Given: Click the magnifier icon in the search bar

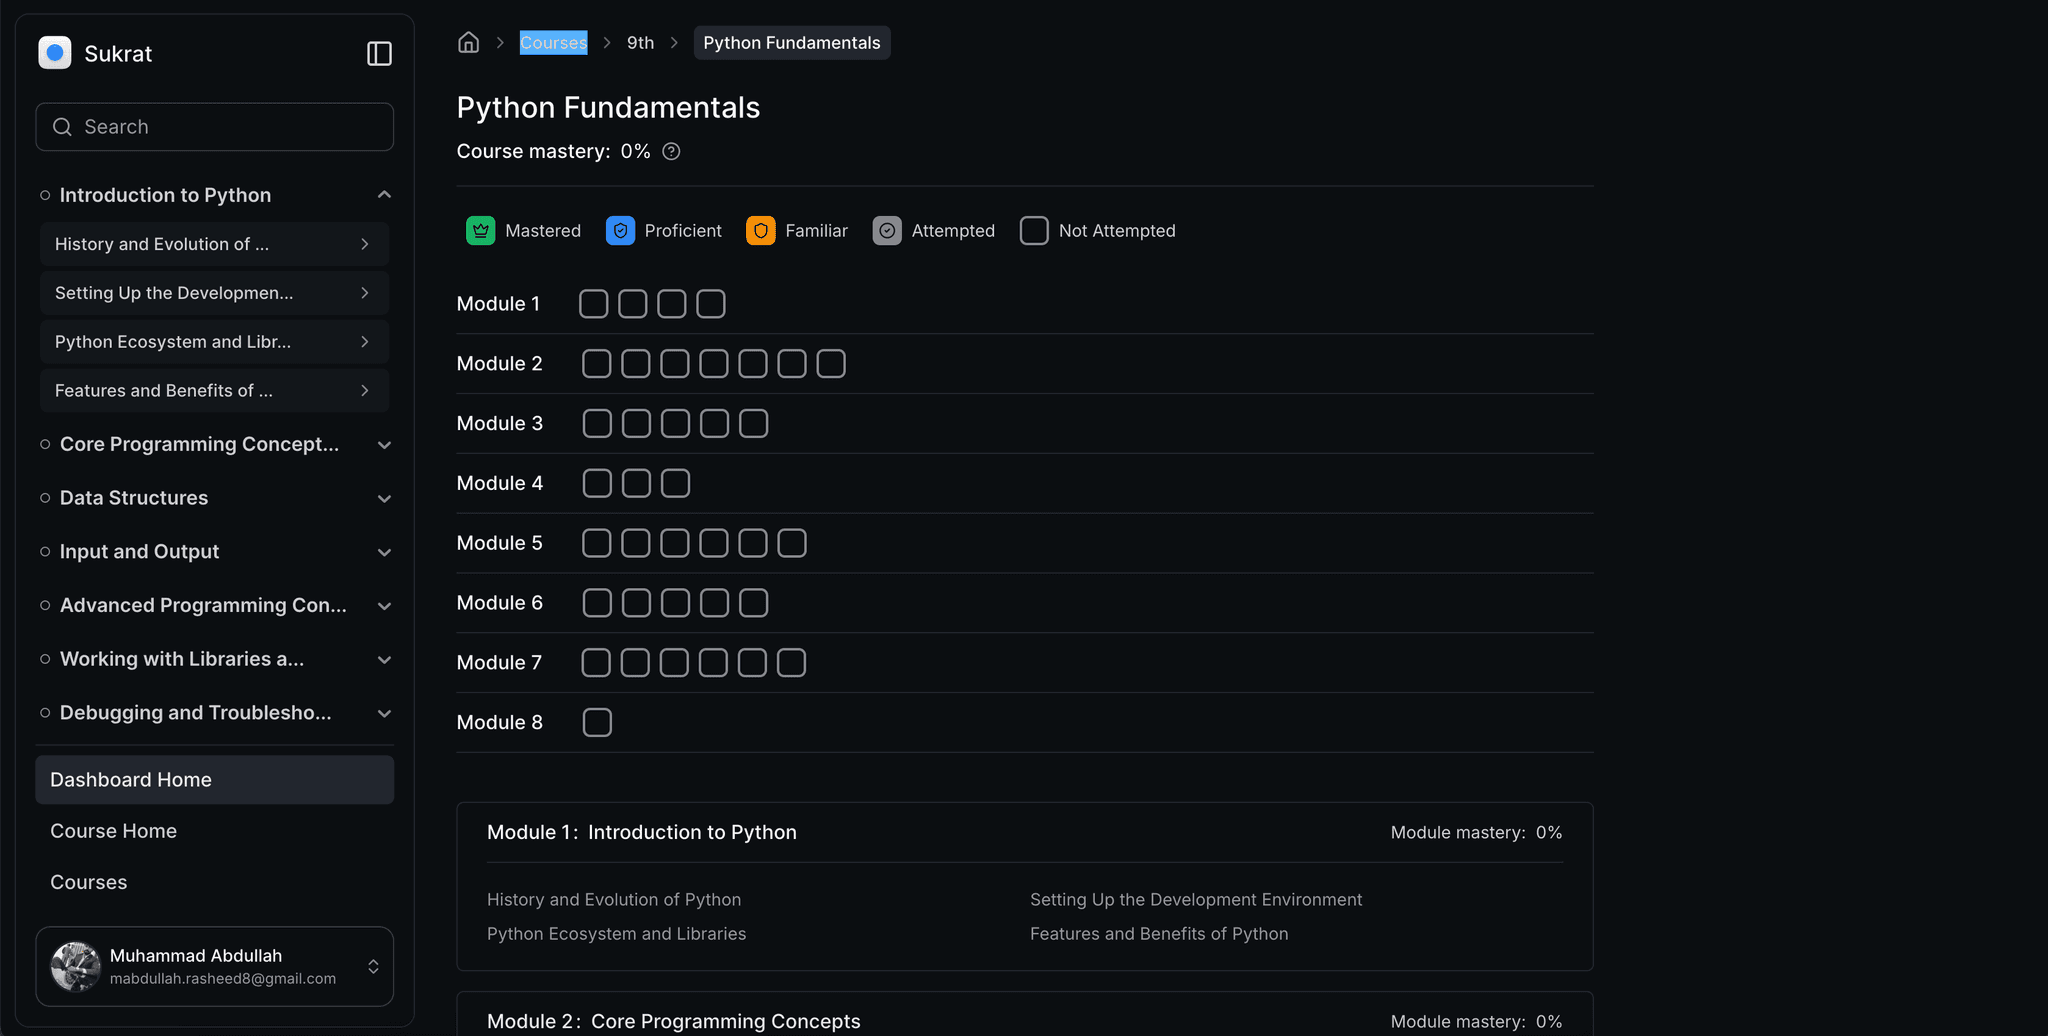Looking at the screenshot, I should [x=62, y=127].
